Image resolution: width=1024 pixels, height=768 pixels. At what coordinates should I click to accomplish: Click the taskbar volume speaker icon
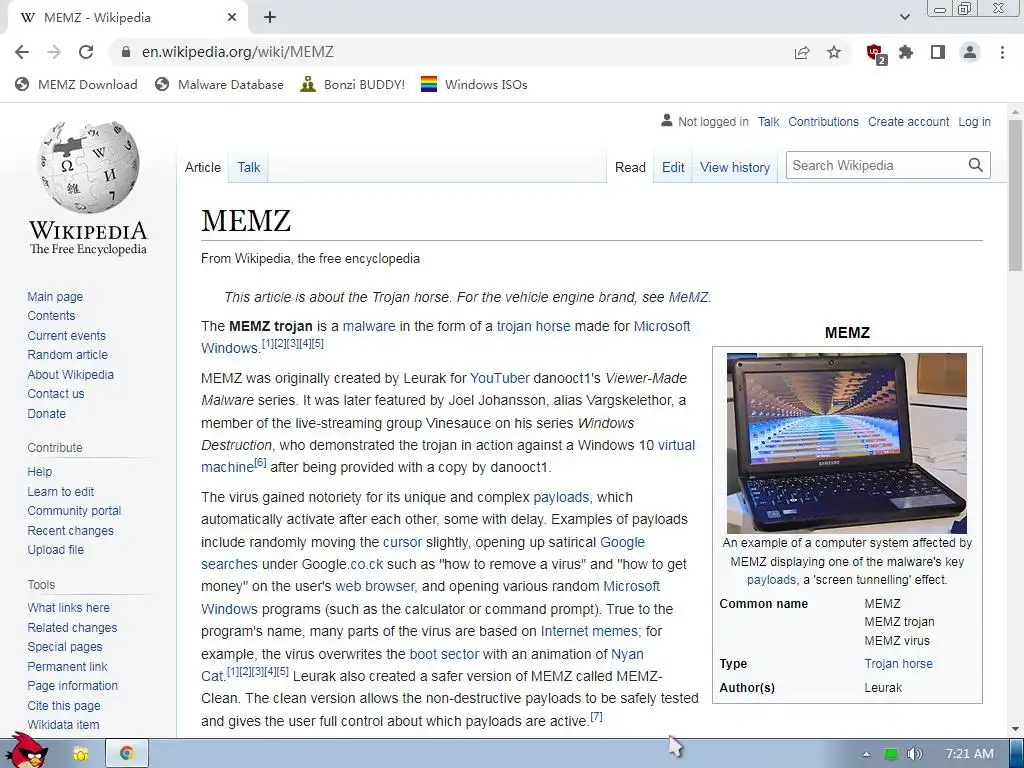point(915,754)
